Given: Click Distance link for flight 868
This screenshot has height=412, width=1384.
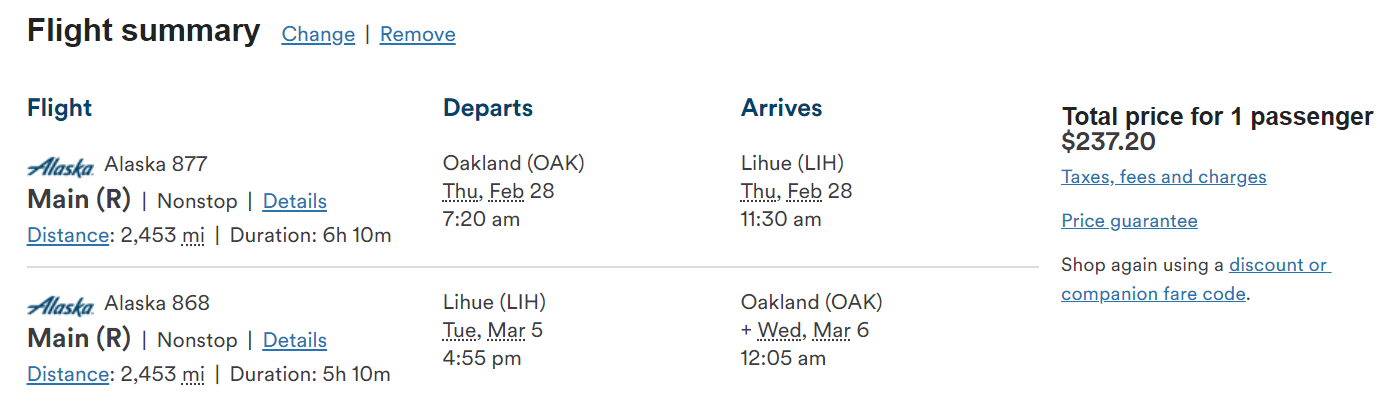Looking at the screenshot, I should [67, 375].
